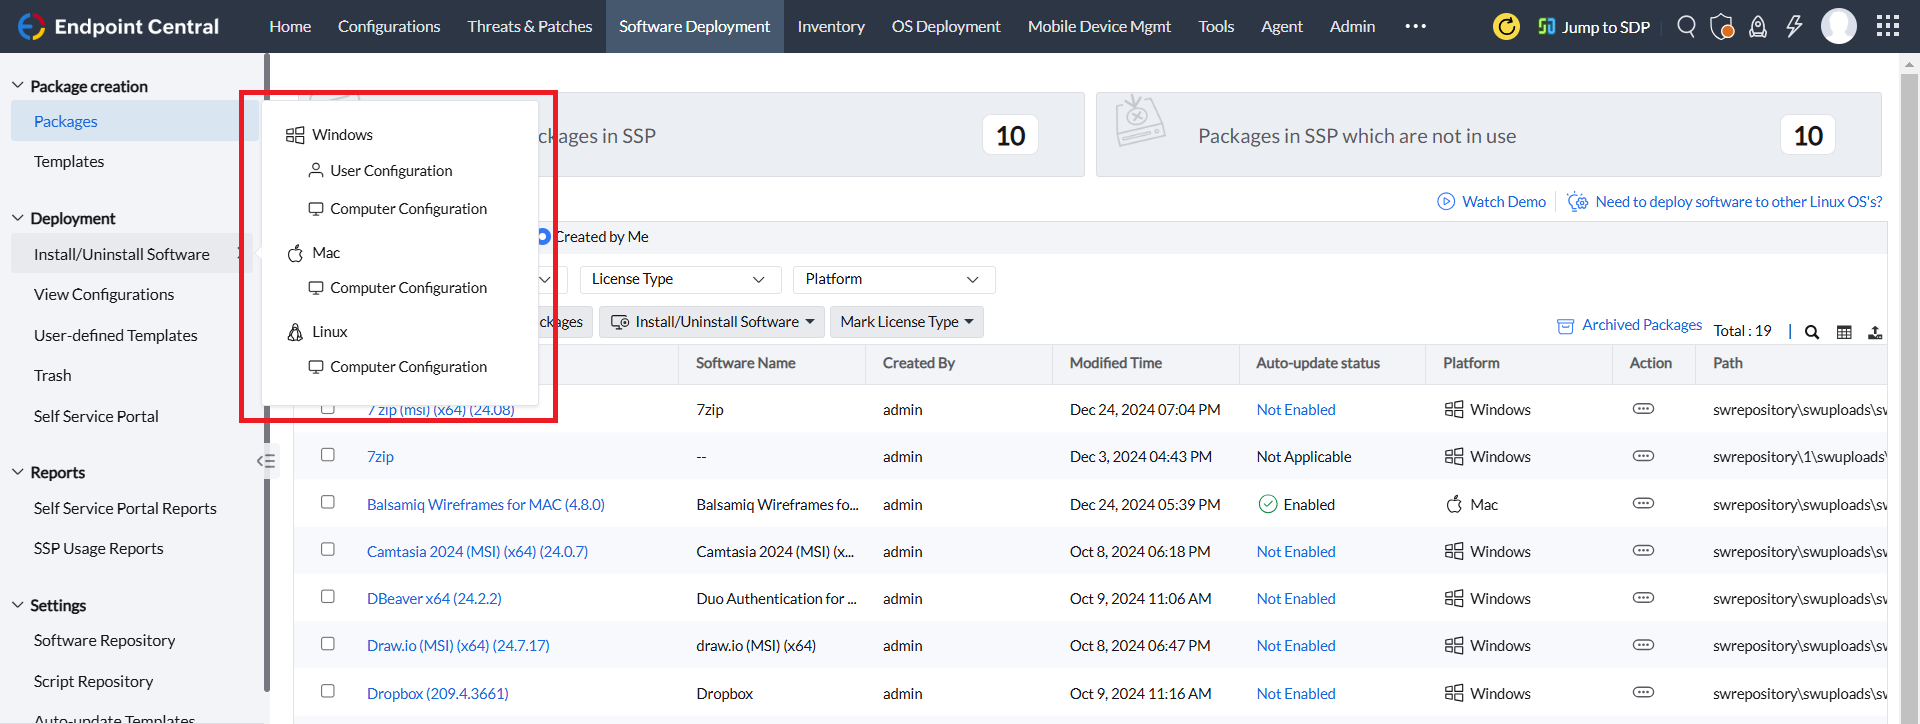Viewport: 1920px width, 724px height.
Task: Click the rocket notifications icon in header
Action: pos(1757,26)
